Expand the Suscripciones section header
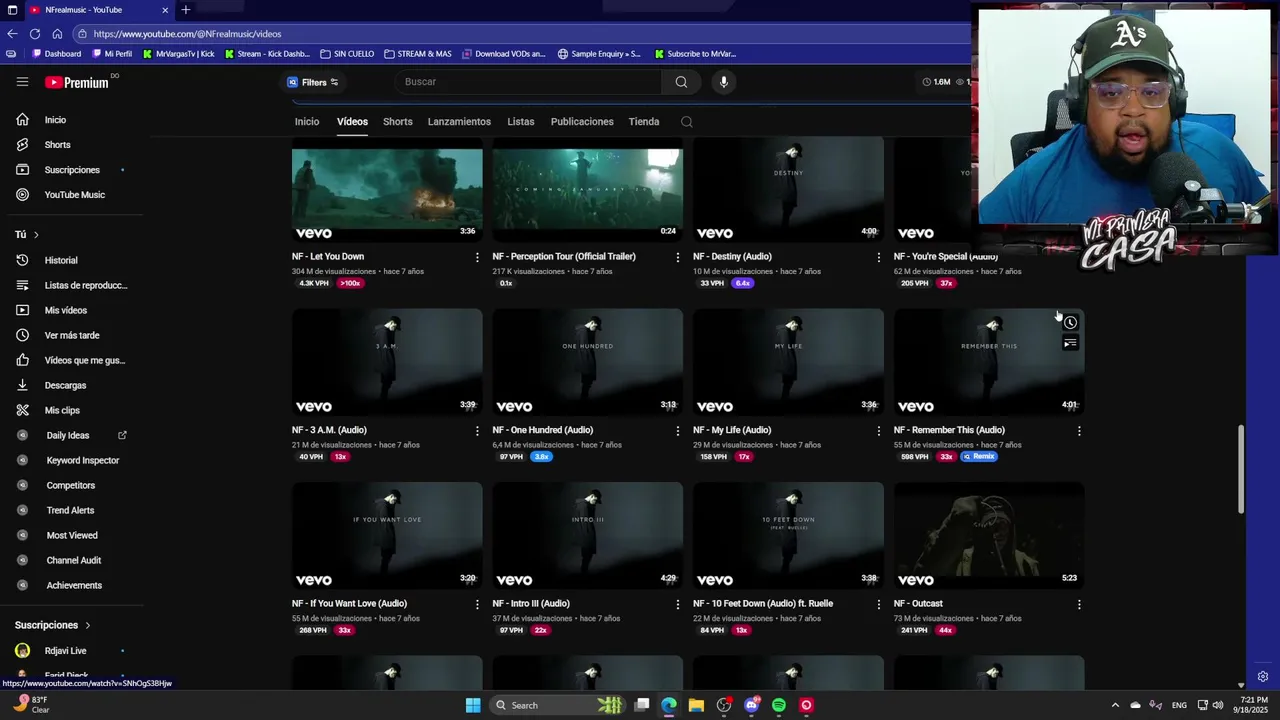 coord(52,625)
